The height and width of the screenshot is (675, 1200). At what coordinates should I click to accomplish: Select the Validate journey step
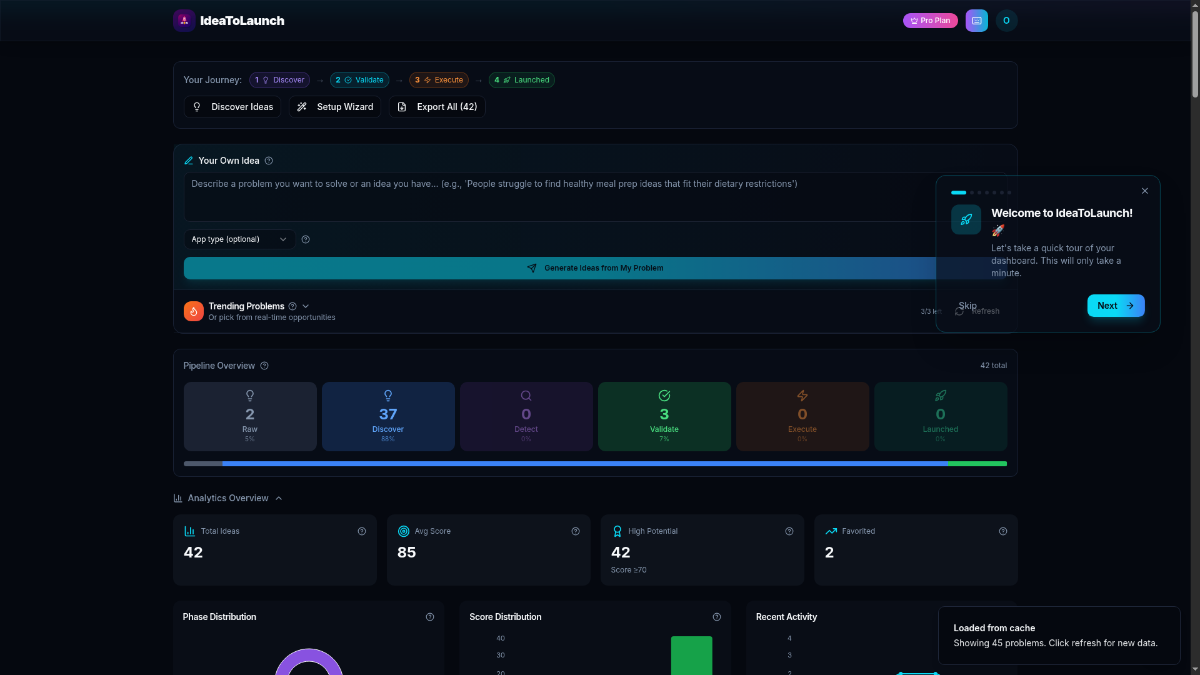click(359, 80)
